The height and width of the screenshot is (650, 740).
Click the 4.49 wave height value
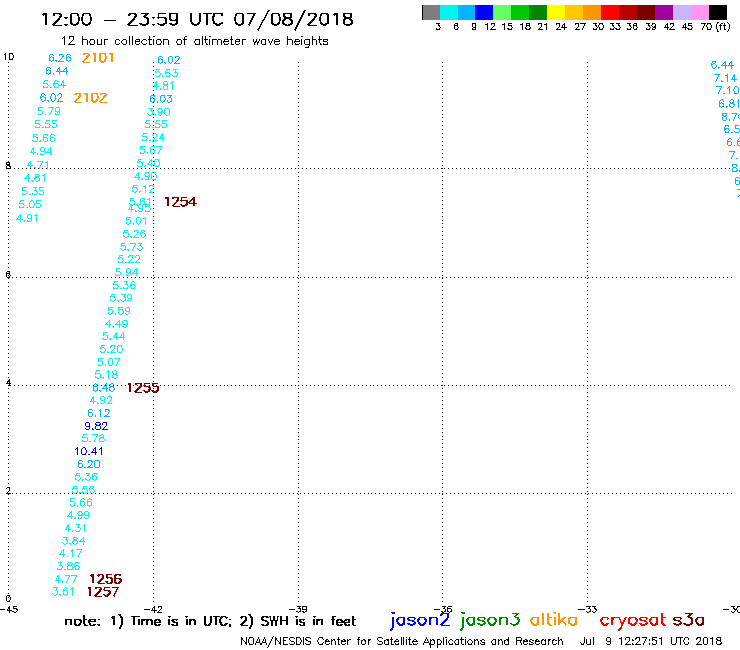(x=117, y=324)
